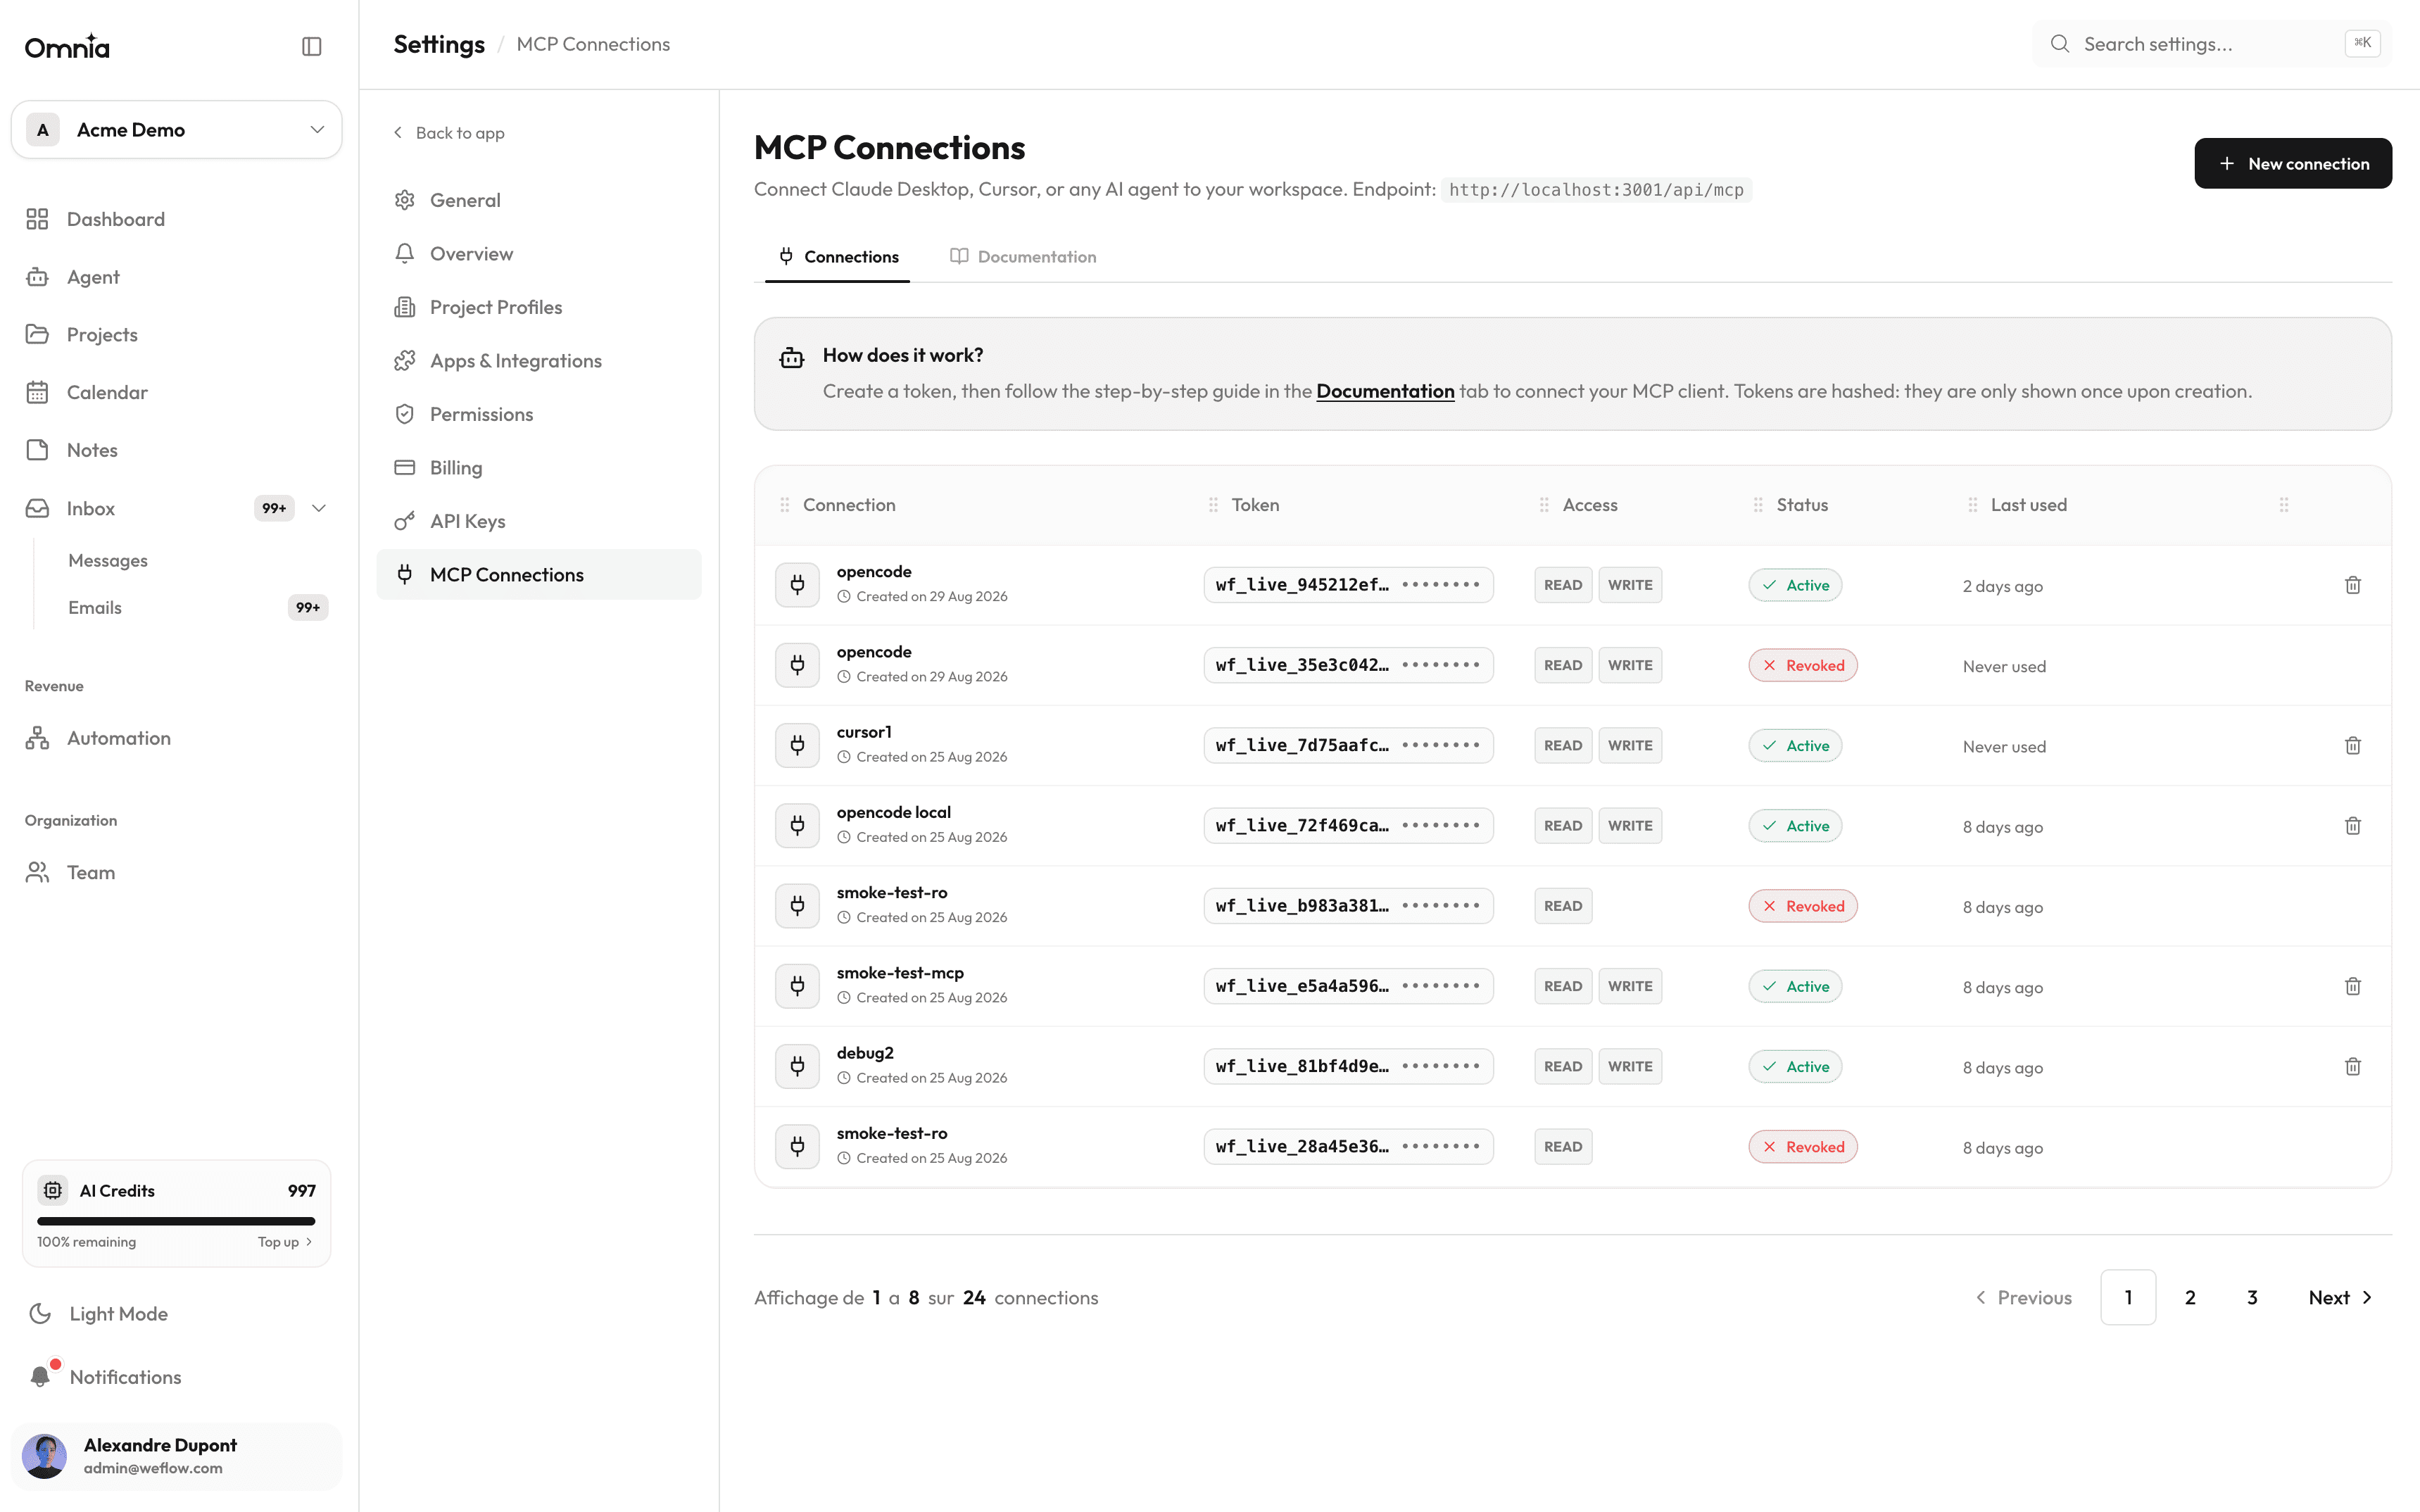The image size is (2420, 1512).
Task: Click the Search settings field
Action: pos(2212,44)
